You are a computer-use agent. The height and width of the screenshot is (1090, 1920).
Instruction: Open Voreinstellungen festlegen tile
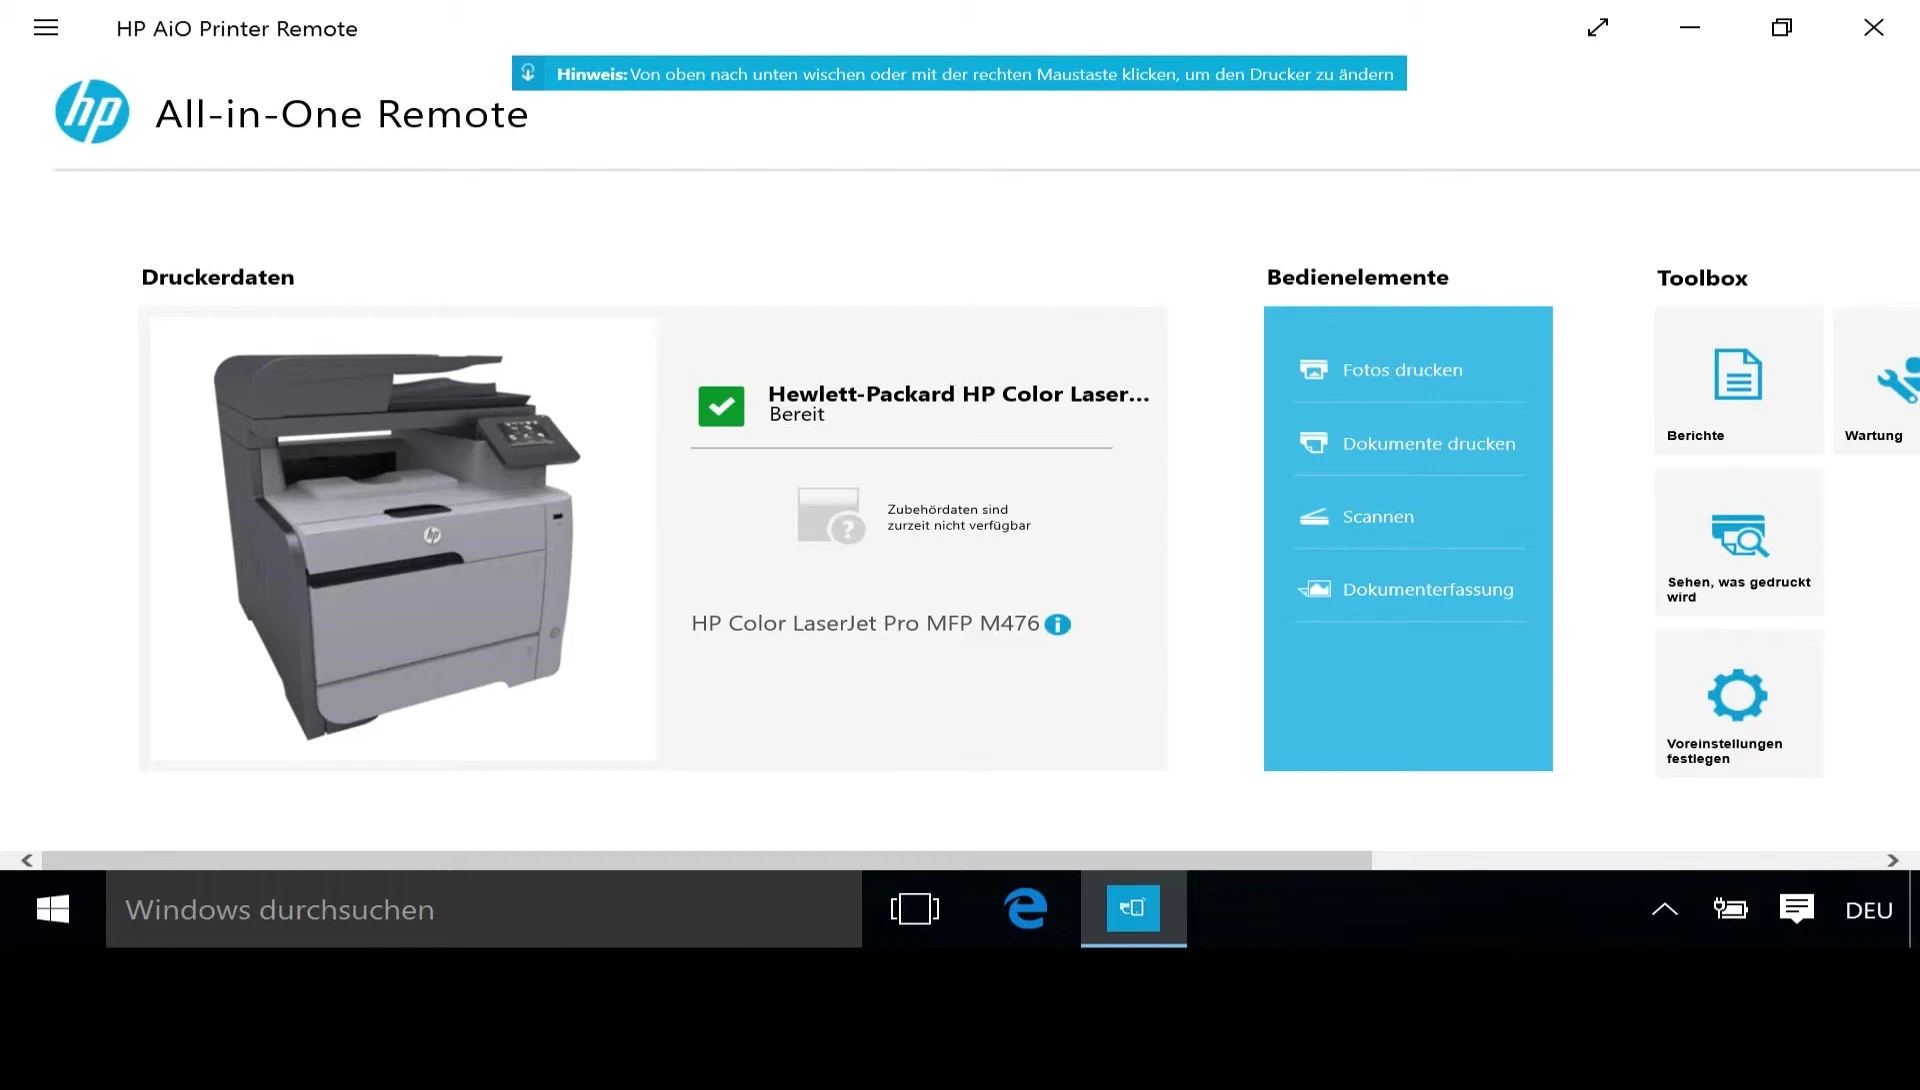coord(1739,703)
